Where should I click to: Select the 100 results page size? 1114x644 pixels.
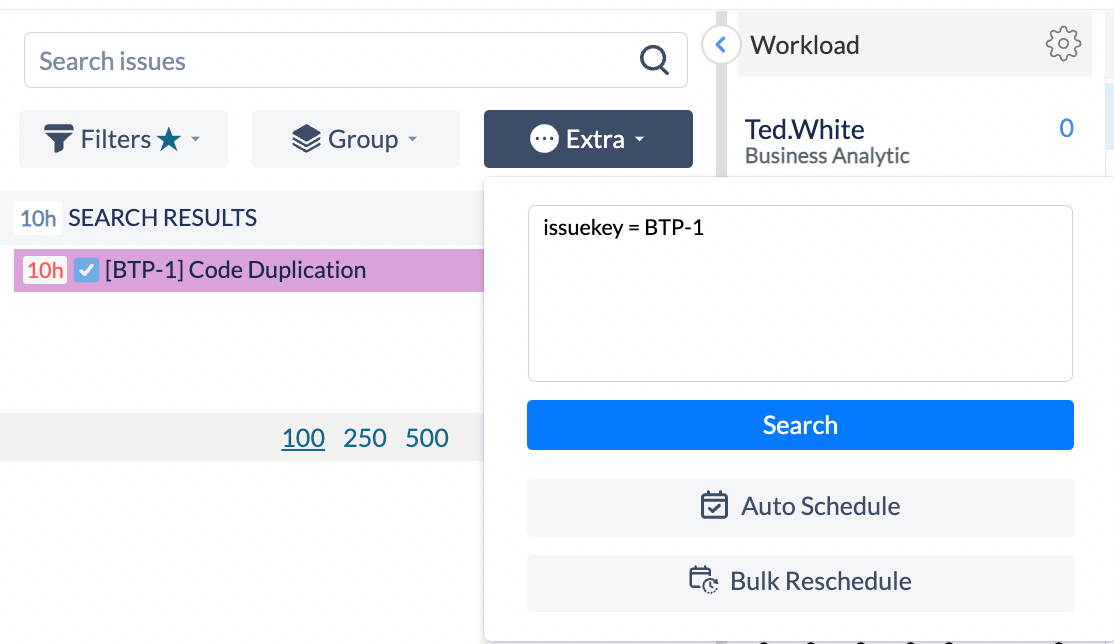pyautogui.click(x=303, y=438)
